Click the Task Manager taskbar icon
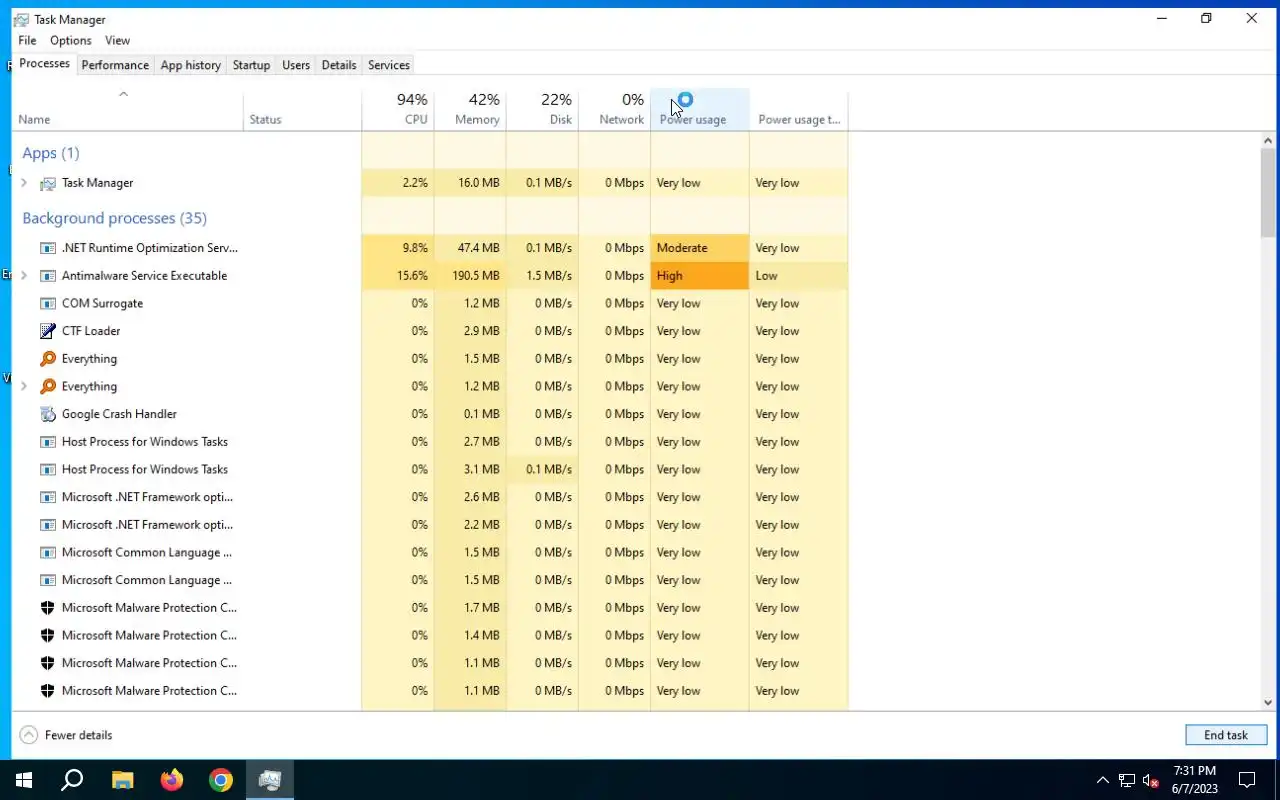 coord(270,780)
